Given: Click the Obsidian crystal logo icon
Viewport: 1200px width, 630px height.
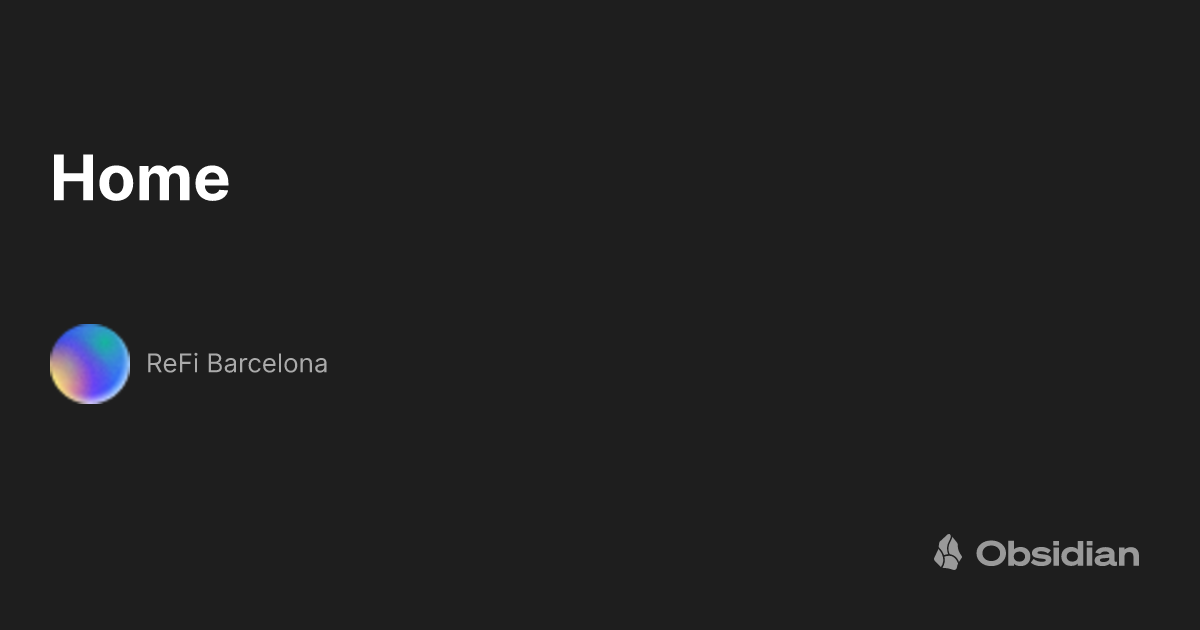Looking at the screenshot, I should (947, 552).
